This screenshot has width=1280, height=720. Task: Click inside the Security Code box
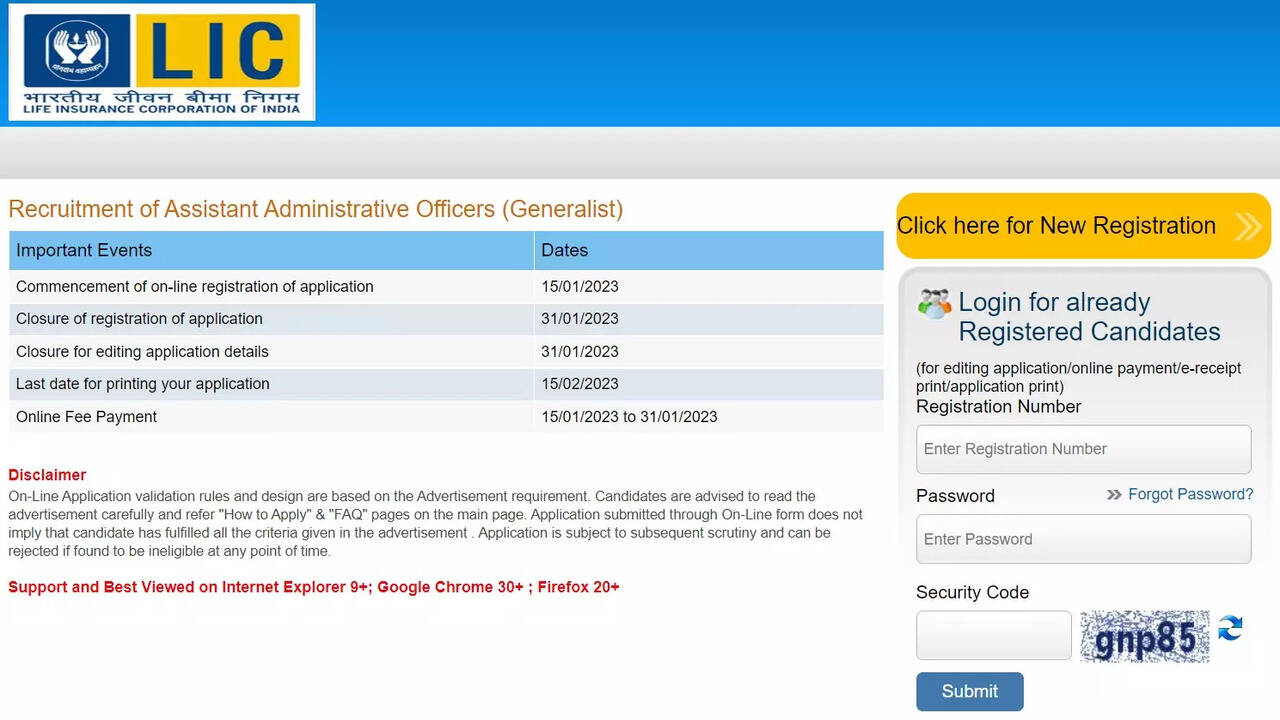tap(993, 635)
